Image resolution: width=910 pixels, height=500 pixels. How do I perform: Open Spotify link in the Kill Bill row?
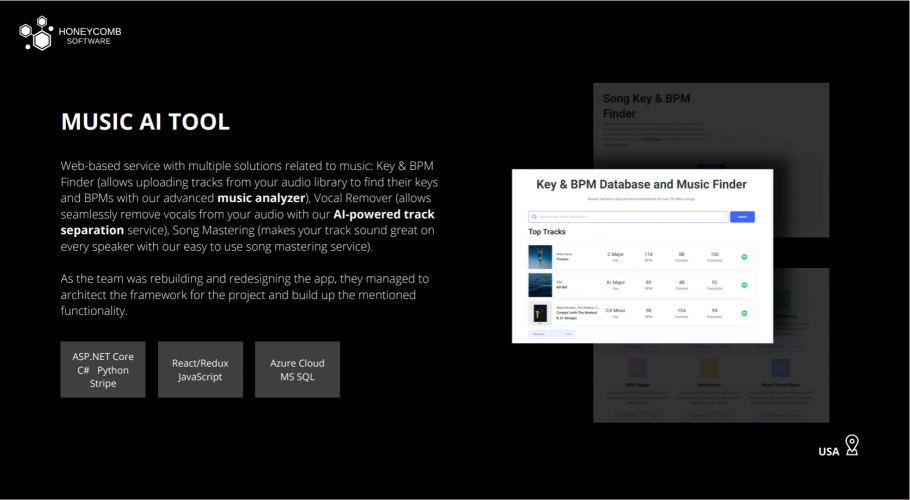click(744, 285)
